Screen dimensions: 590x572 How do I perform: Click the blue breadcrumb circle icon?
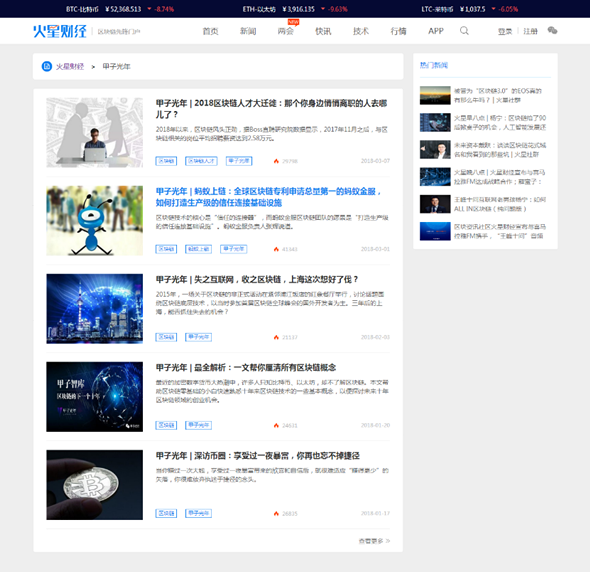pos(47,67)
